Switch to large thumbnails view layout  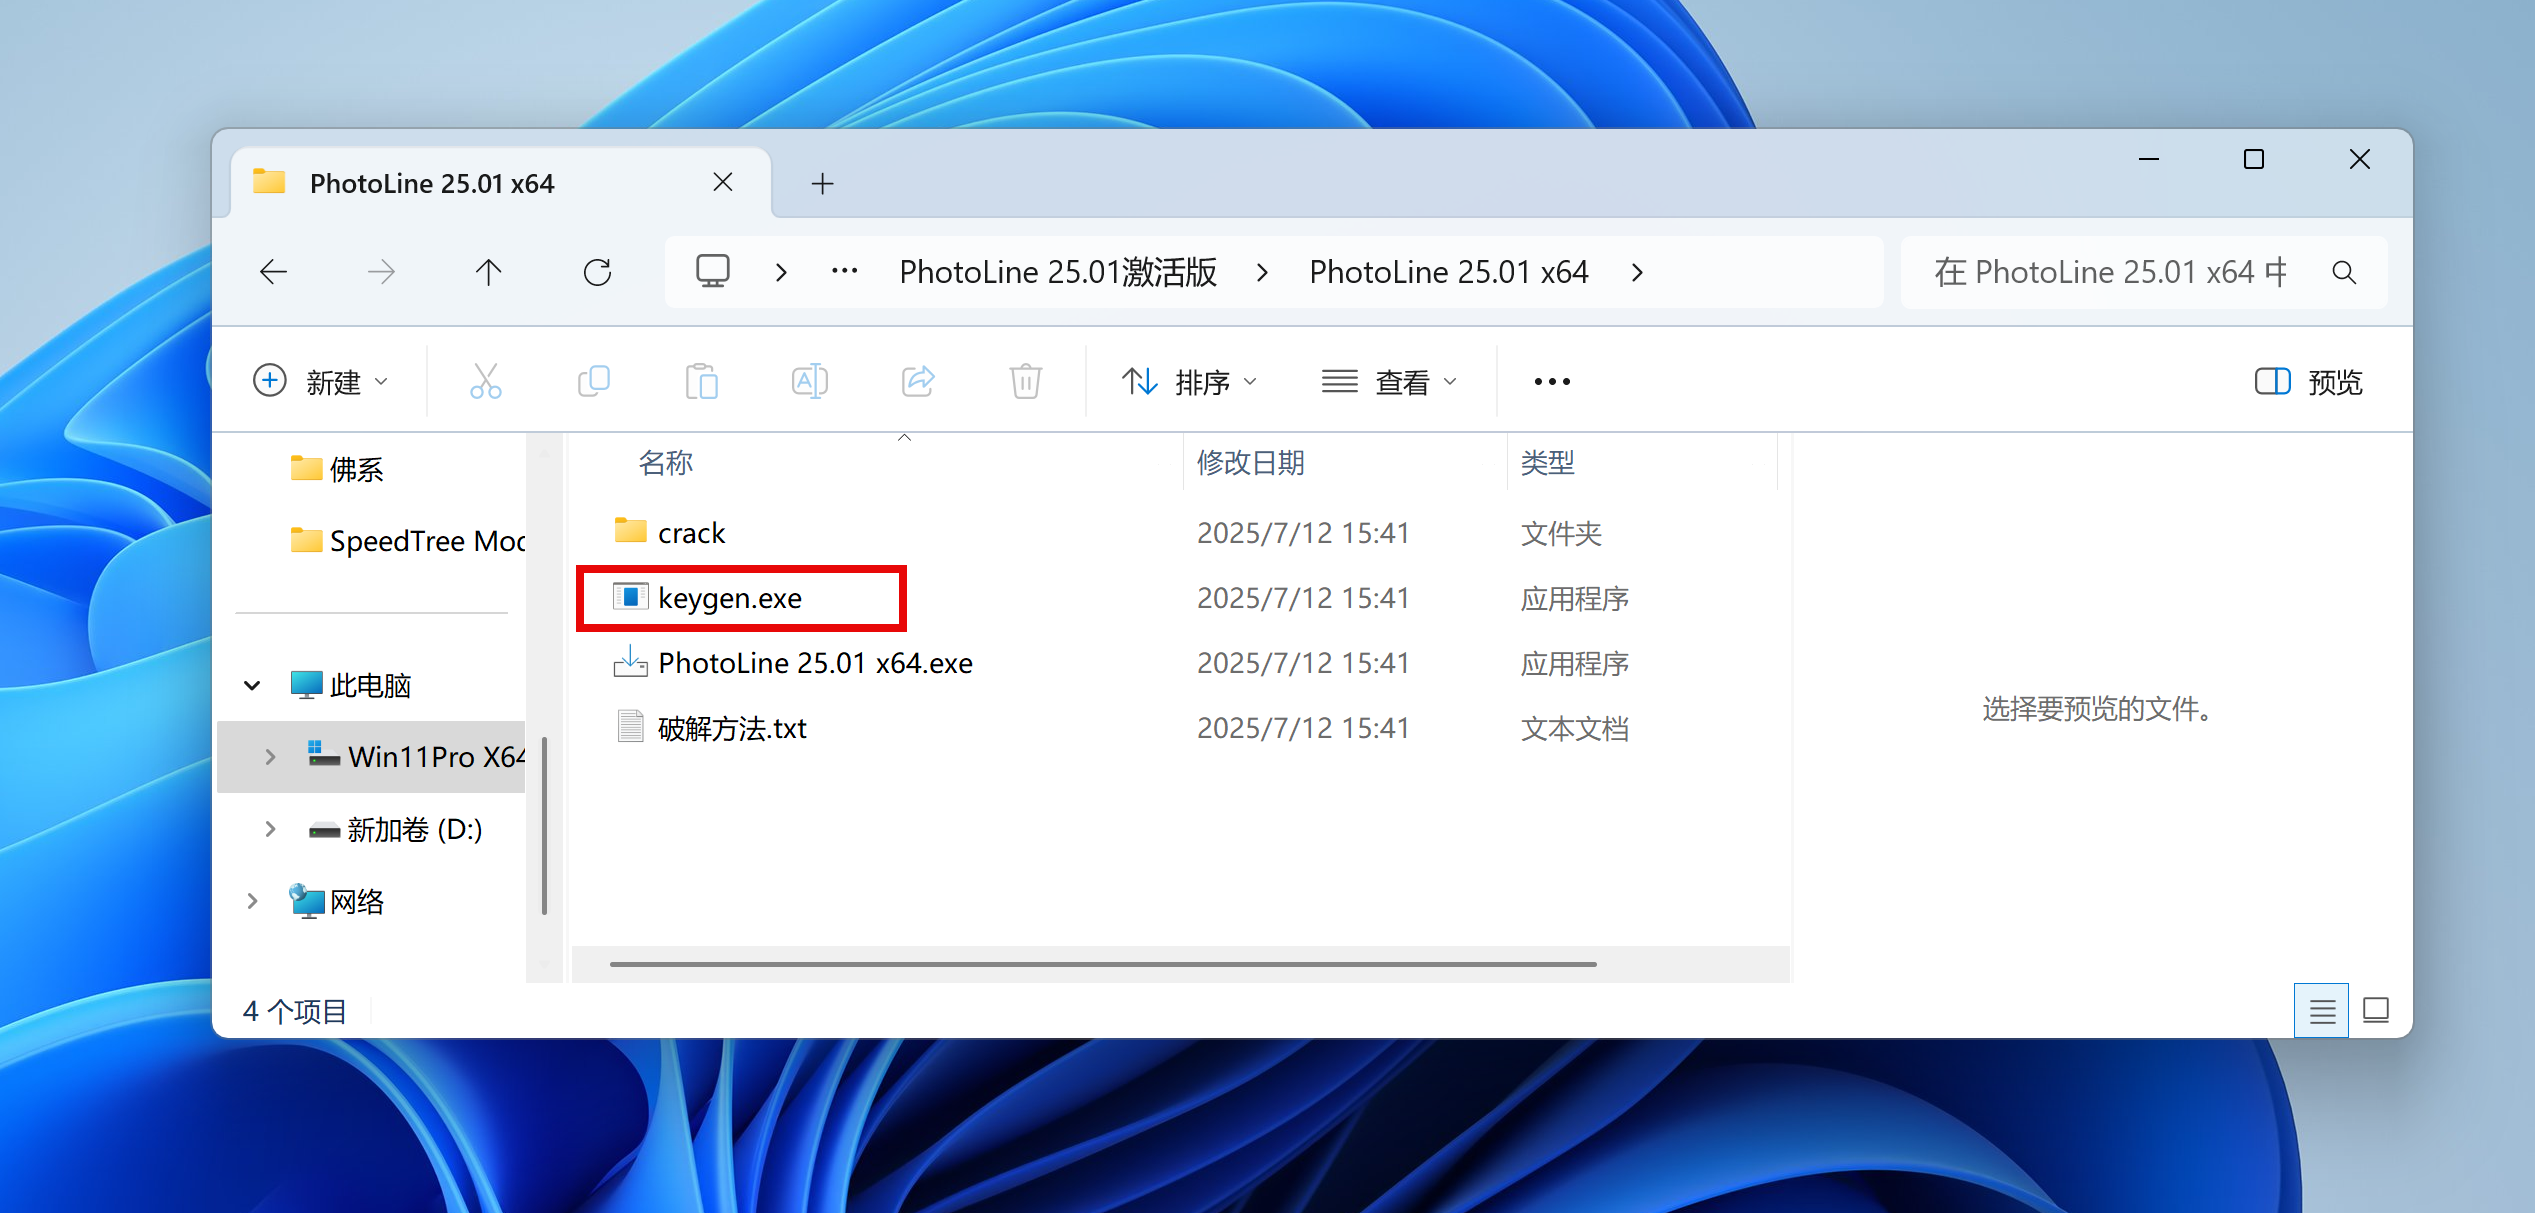point(2376,1011)
